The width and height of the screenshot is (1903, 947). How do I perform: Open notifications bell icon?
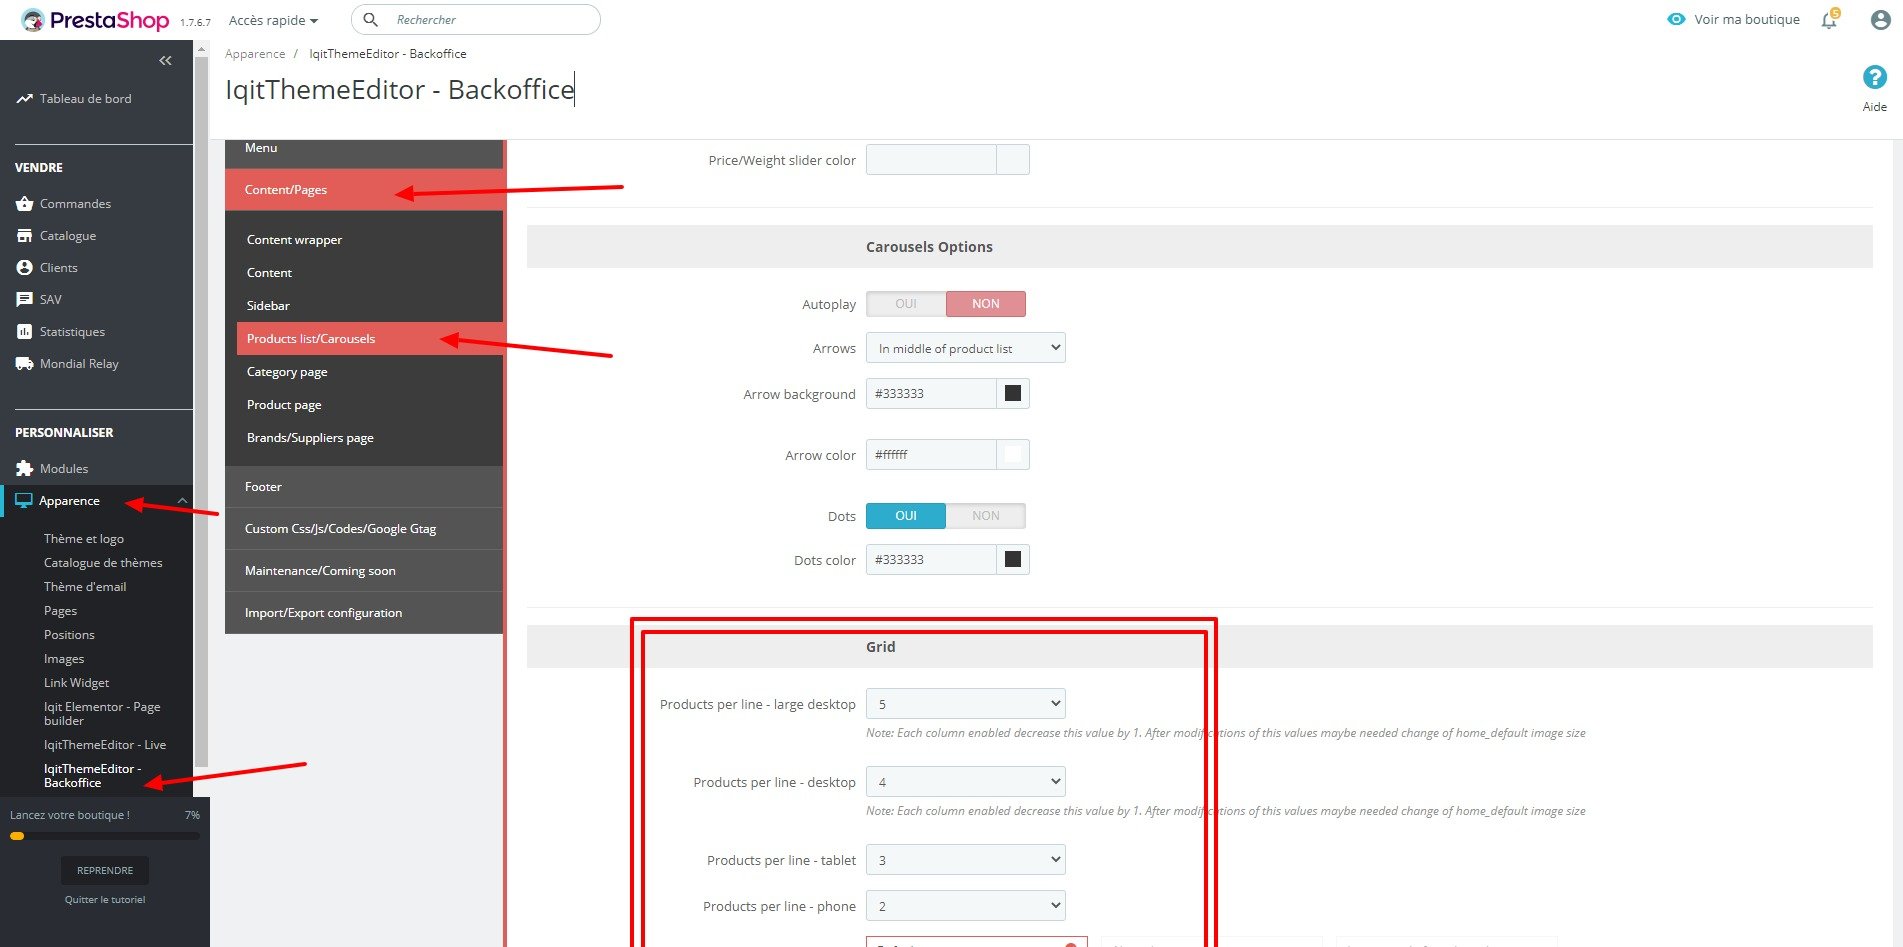[1829, 19]
